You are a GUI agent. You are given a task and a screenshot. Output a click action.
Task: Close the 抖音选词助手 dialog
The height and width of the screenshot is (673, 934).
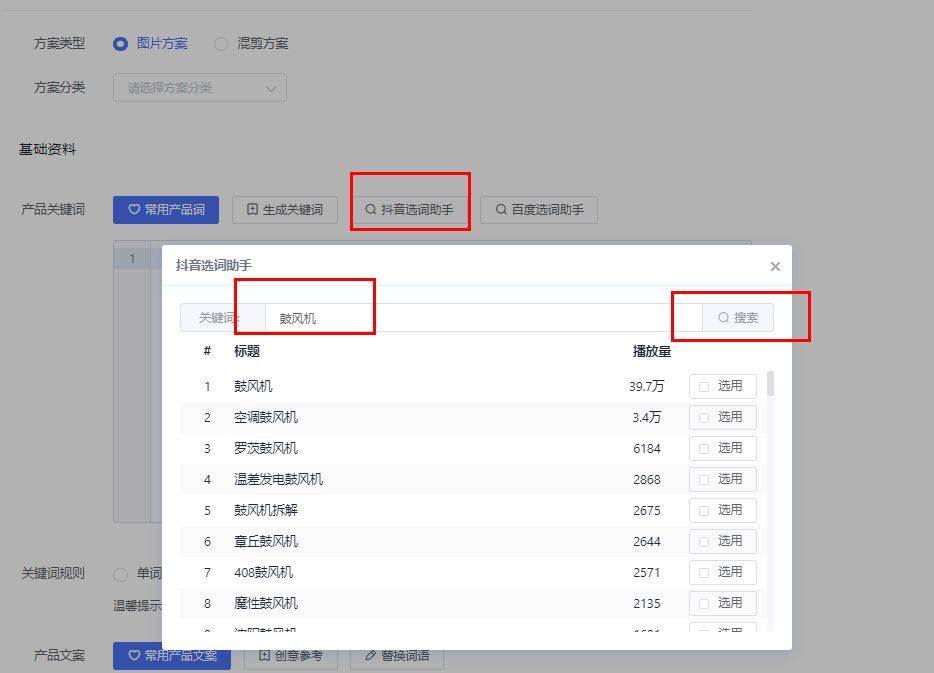pos(775,266)
